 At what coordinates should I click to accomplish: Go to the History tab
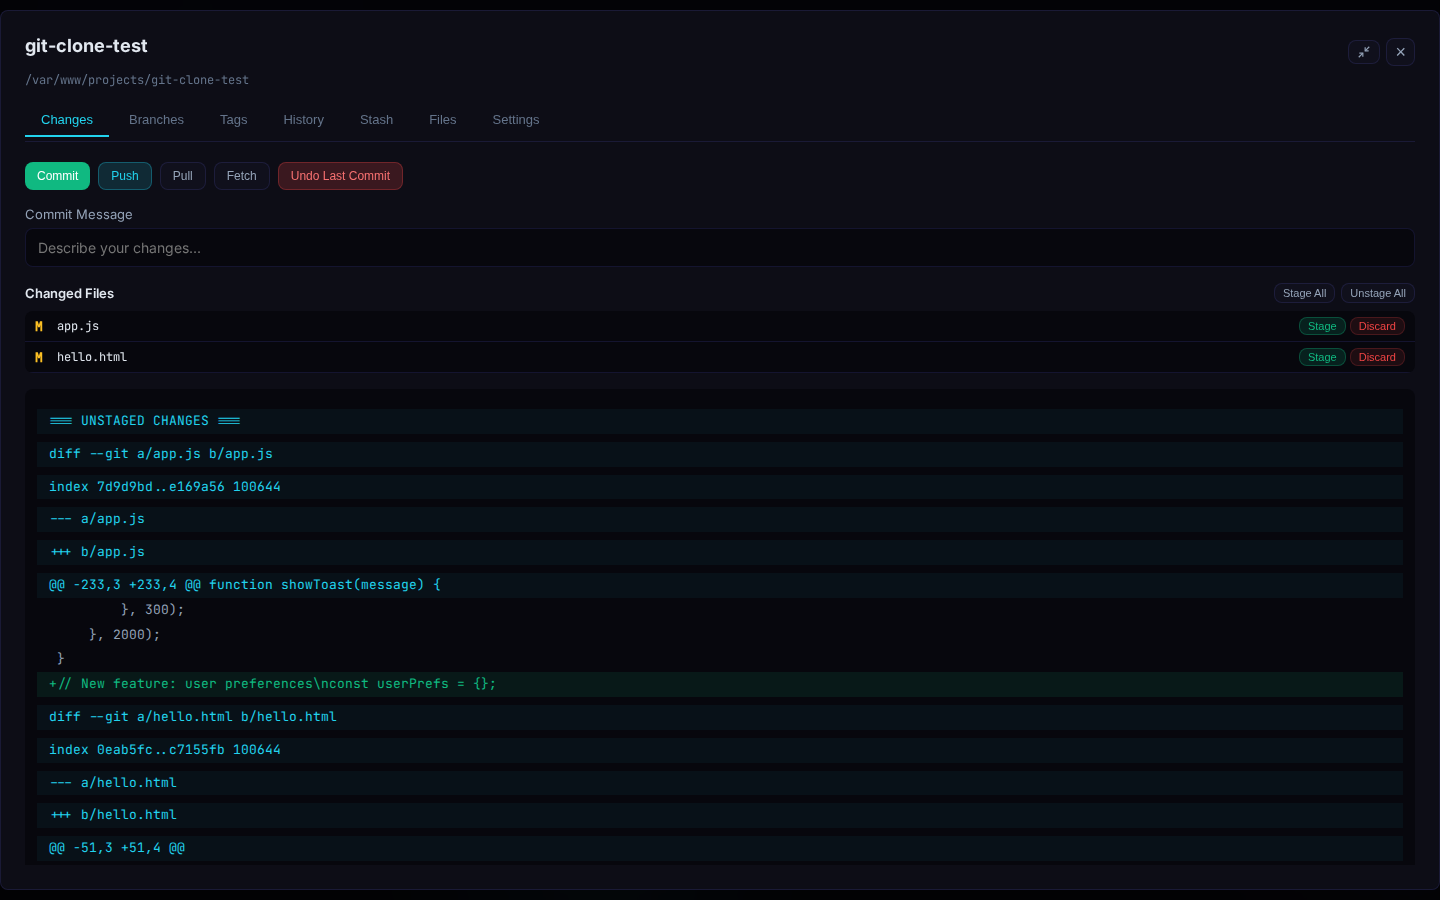303,120
